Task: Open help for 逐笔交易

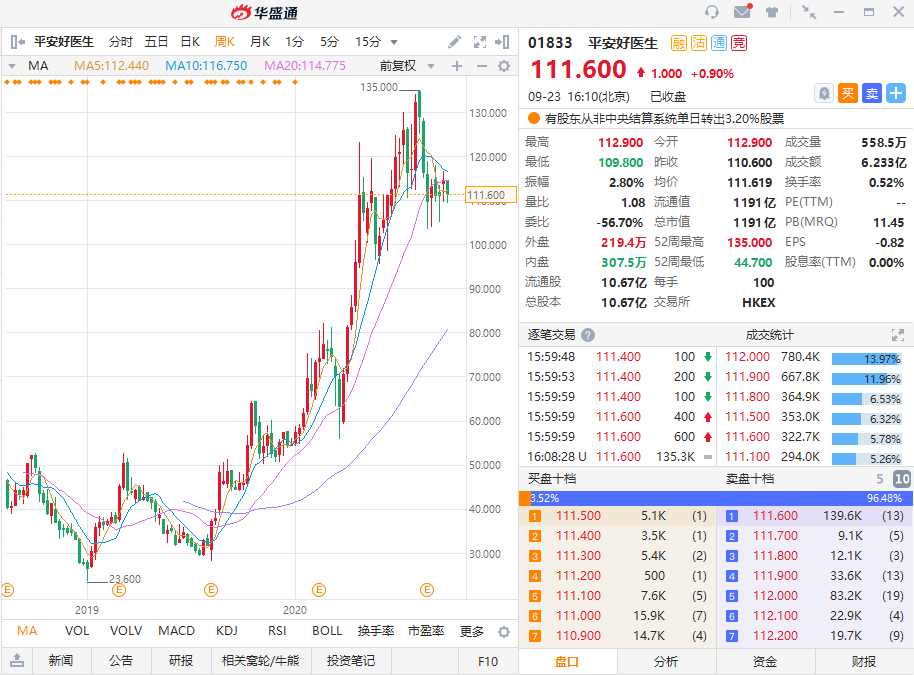Action: 588,335
